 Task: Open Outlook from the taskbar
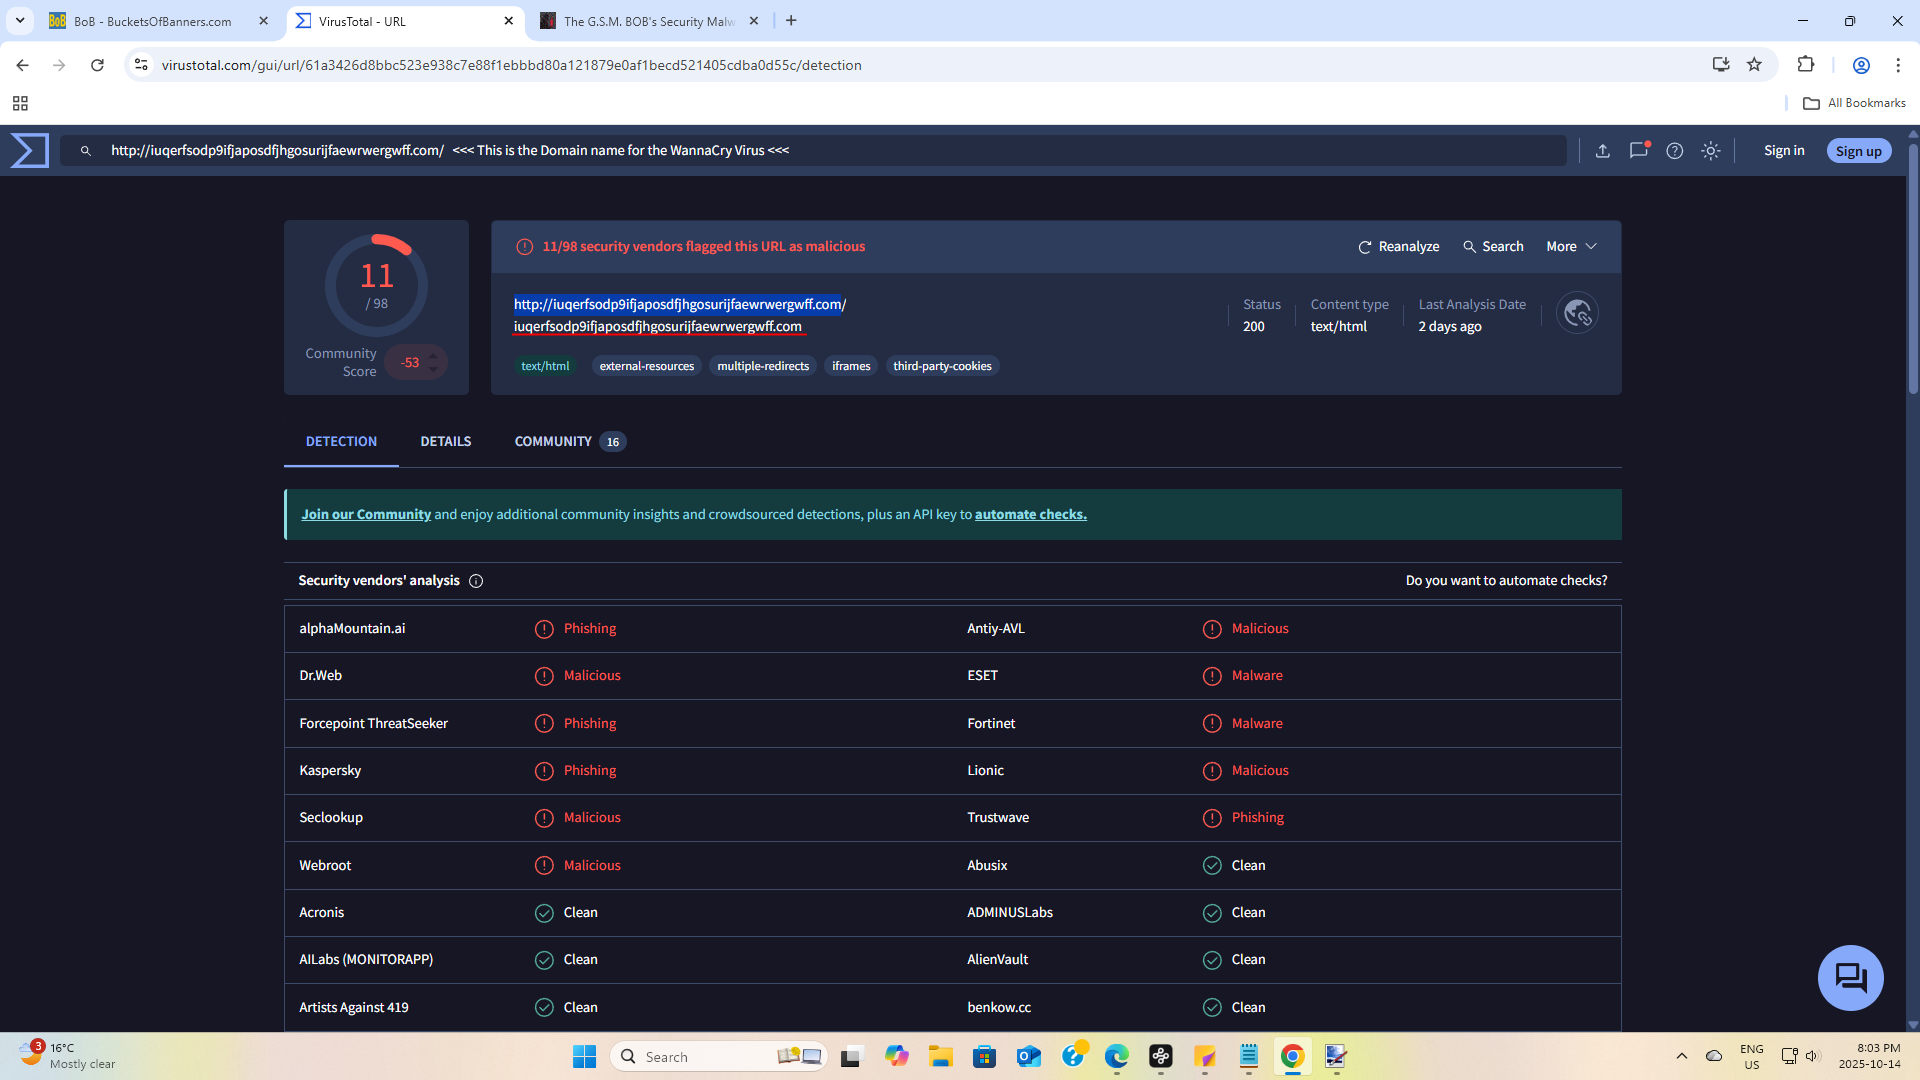point(1029,1057)
